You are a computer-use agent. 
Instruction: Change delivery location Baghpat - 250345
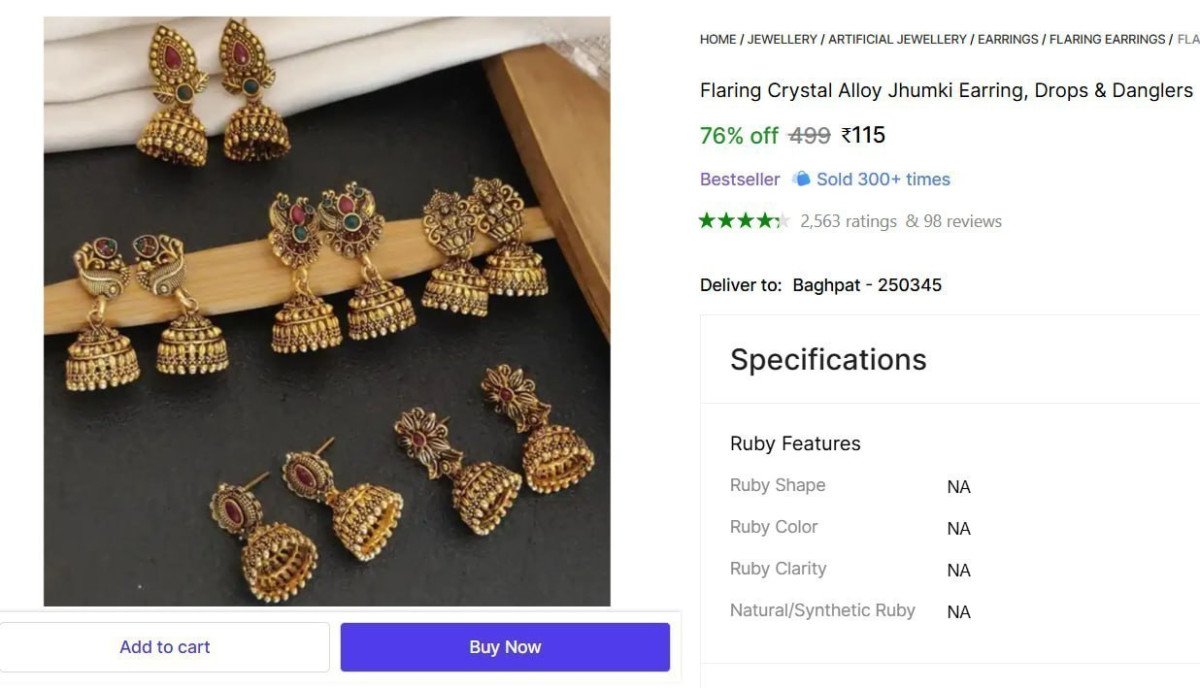tap(867, 285)
